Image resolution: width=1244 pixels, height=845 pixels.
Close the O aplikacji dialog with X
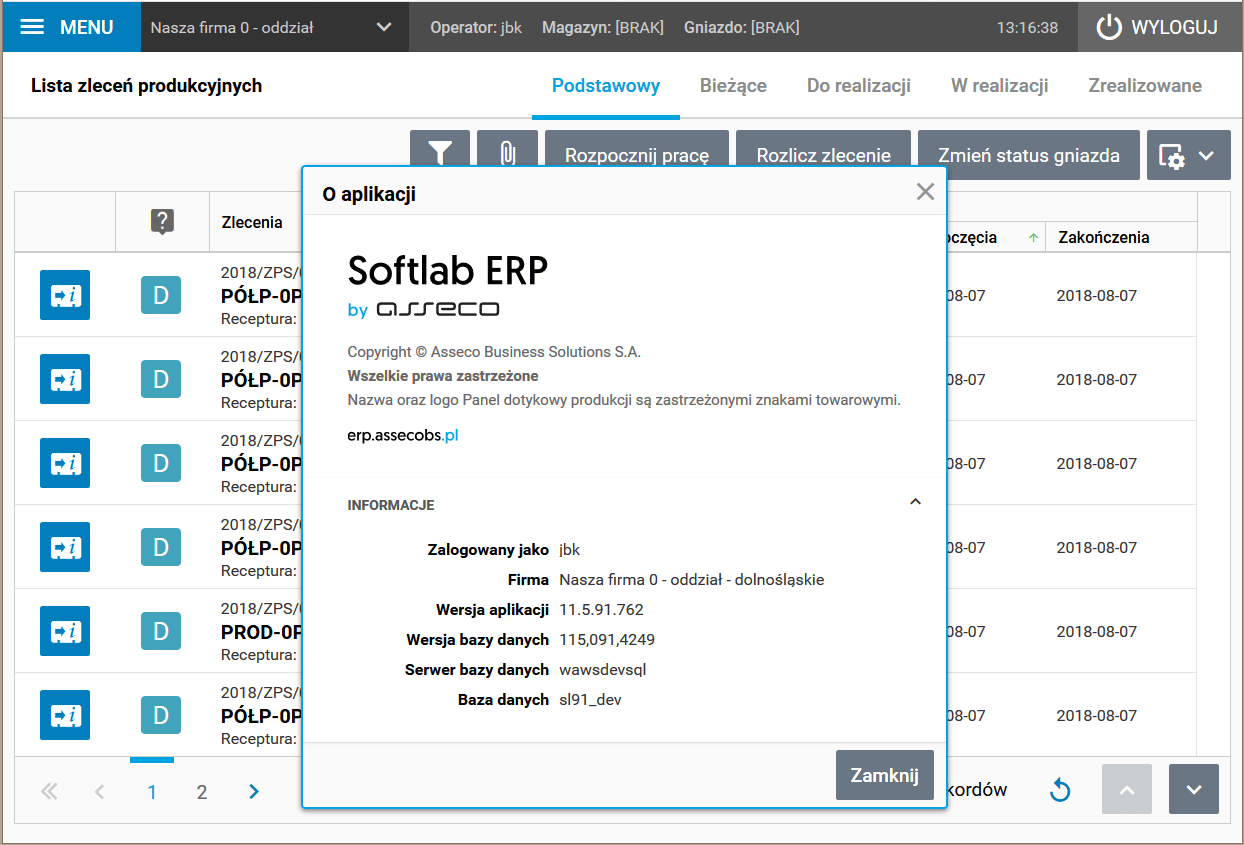click(925, 192)
